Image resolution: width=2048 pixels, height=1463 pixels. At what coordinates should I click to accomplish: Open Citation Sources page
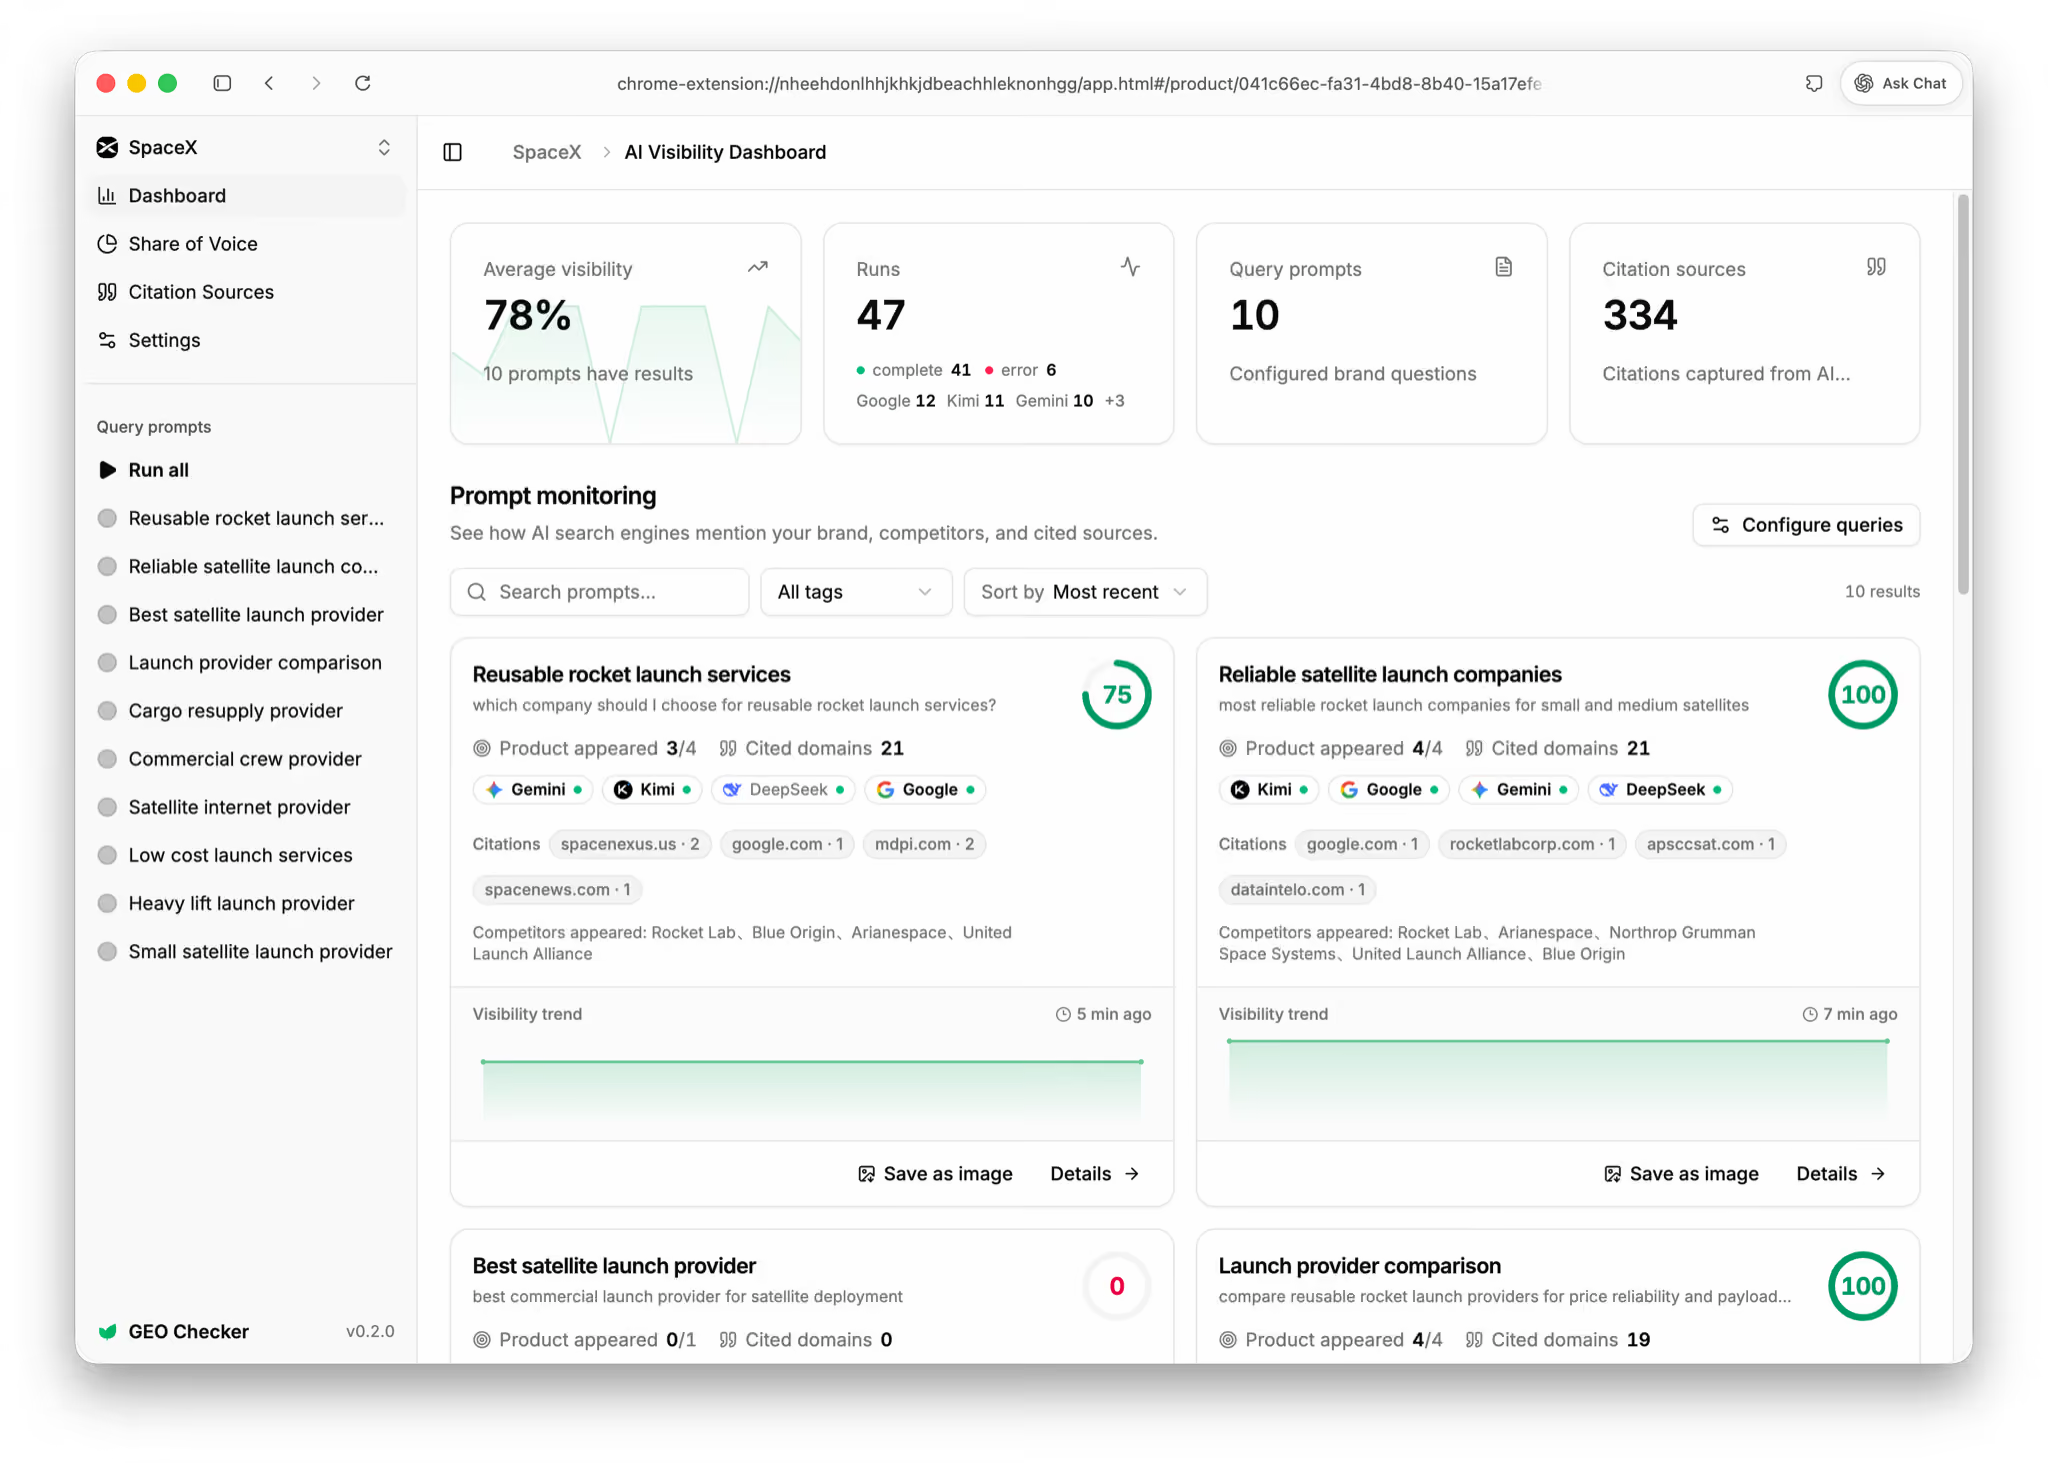pyautogui.click(x=246, y=292)
